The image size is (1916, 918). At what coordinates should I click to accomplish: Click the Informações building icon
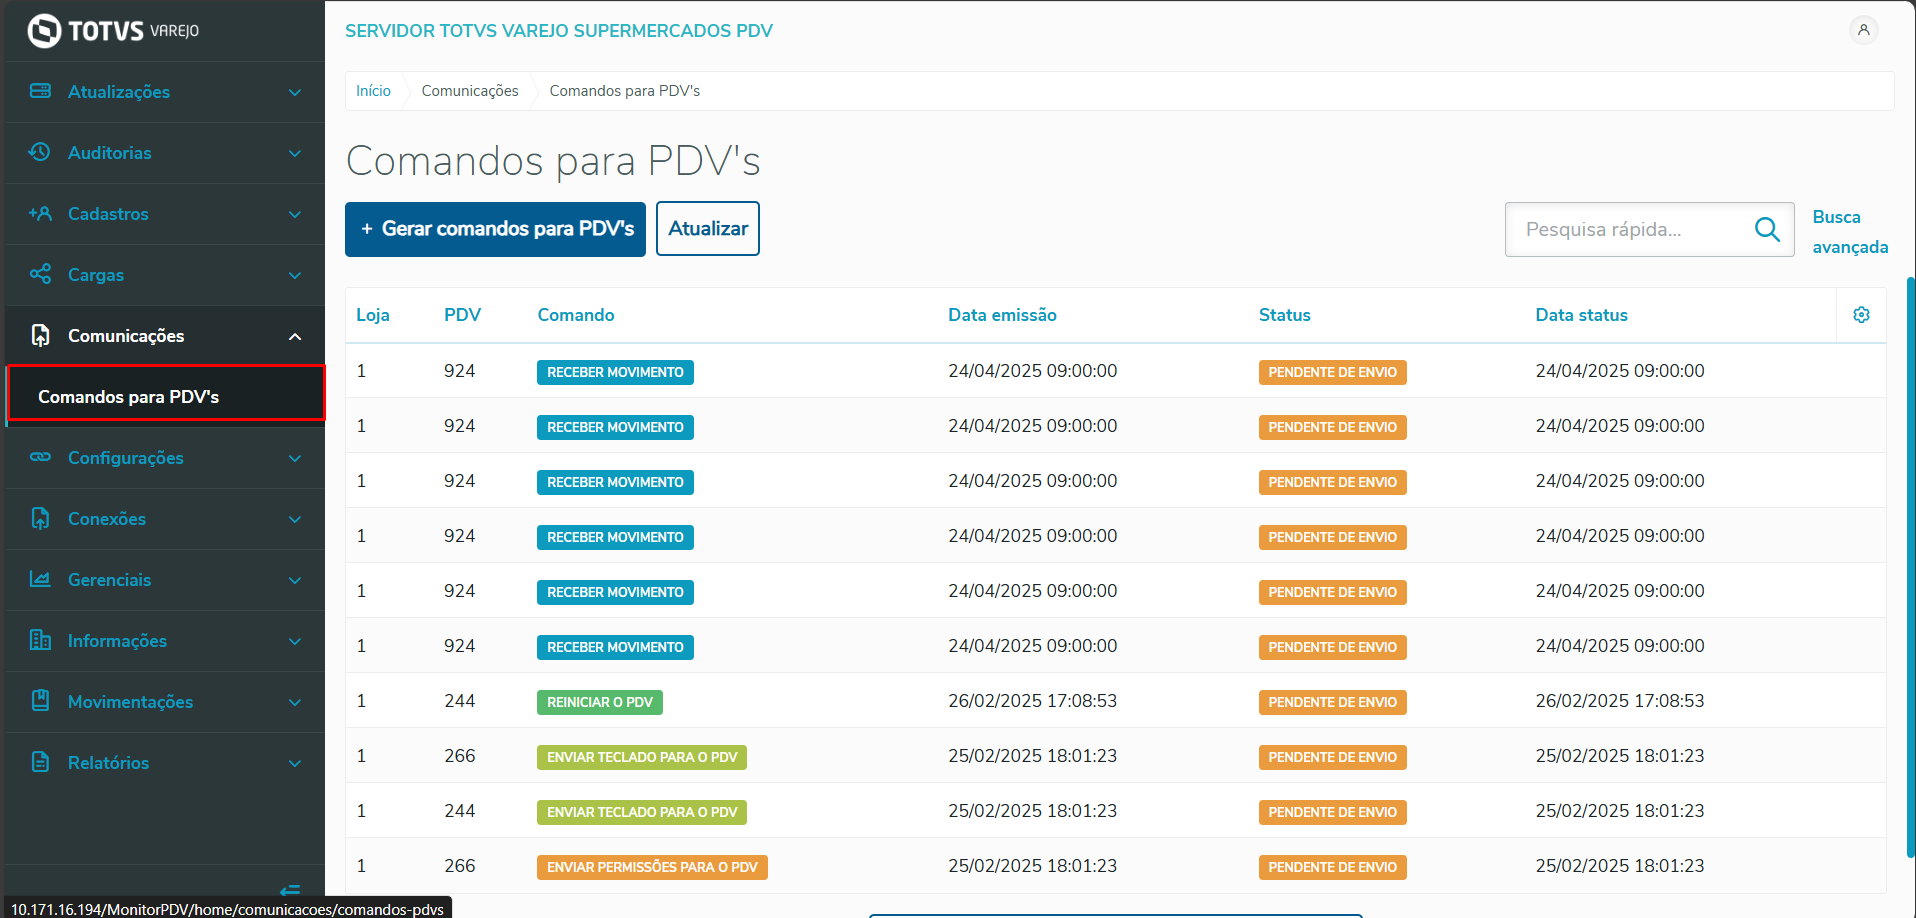(40, 640)
